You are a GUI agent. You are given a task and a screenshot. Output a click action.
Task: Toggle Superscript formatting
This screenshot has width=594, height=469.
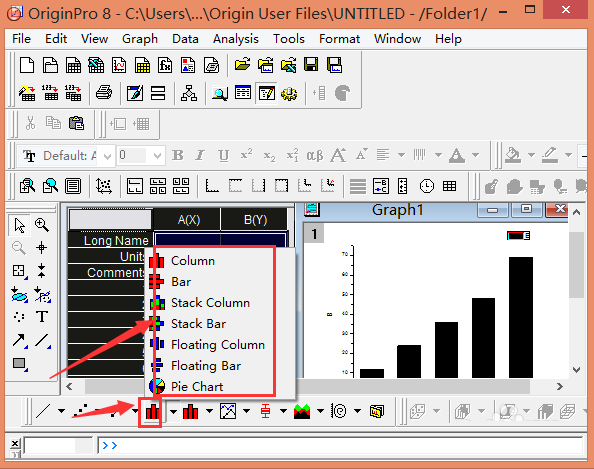(x=246, y=155)
